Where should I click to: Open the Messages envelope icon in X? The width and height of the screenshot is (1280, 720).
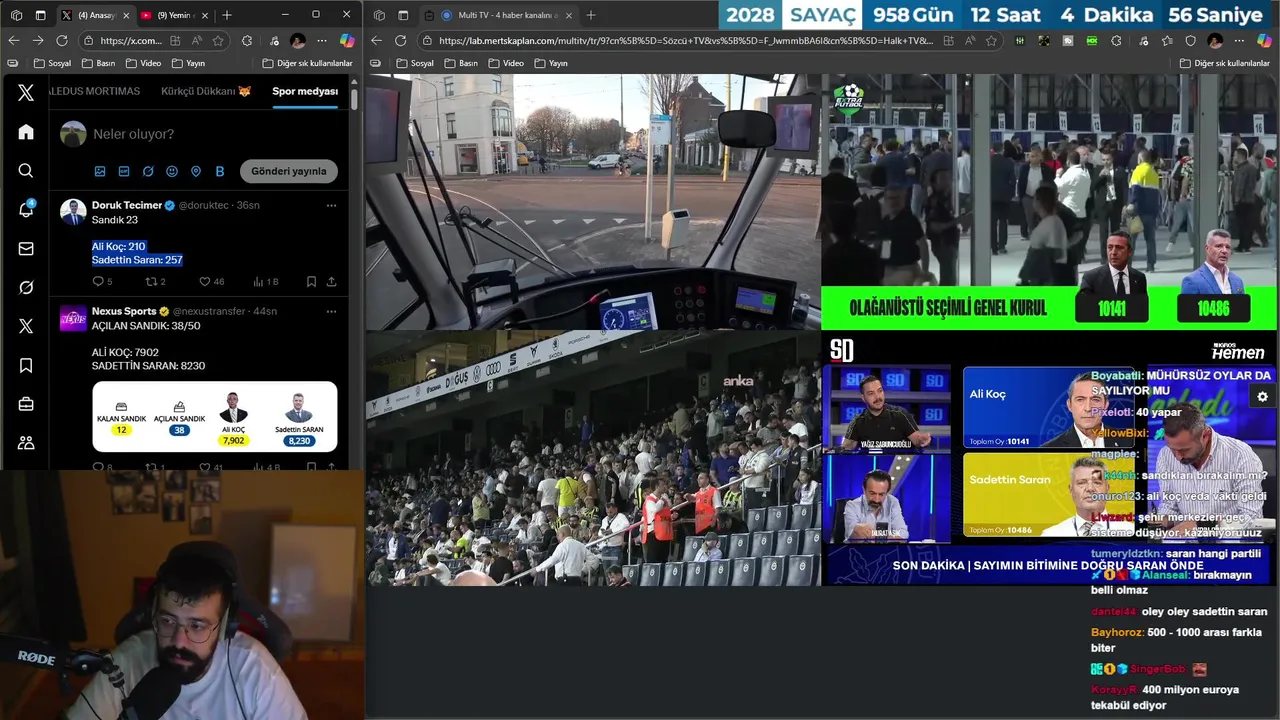click(26, 249)
